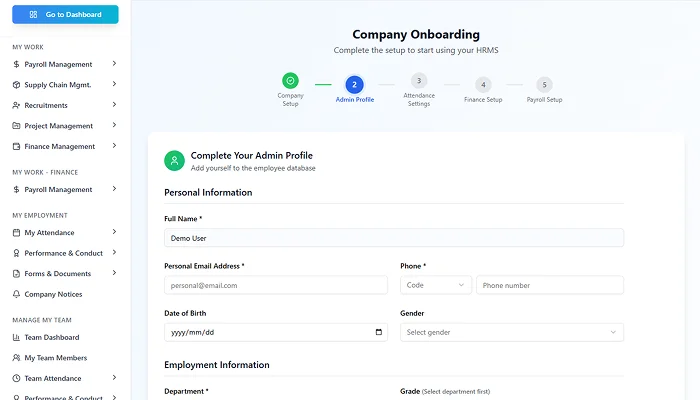The width and height of the screenshot is (700, 400).
Task: Open the phone Code dropdown
Action: pyautogui.click(x=435, y=285)
